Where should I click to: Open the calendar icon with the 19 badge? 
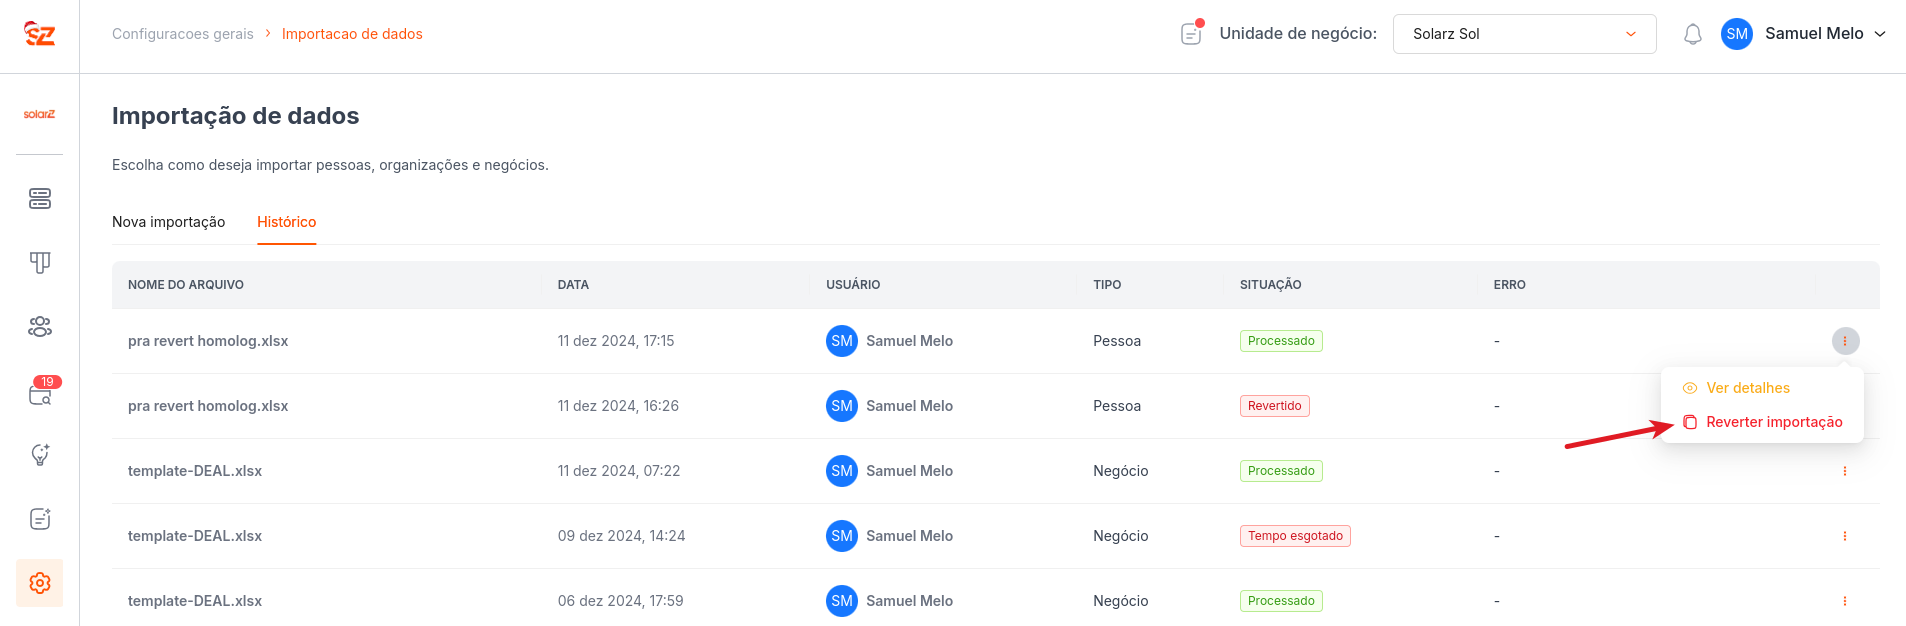click(40, 394)
